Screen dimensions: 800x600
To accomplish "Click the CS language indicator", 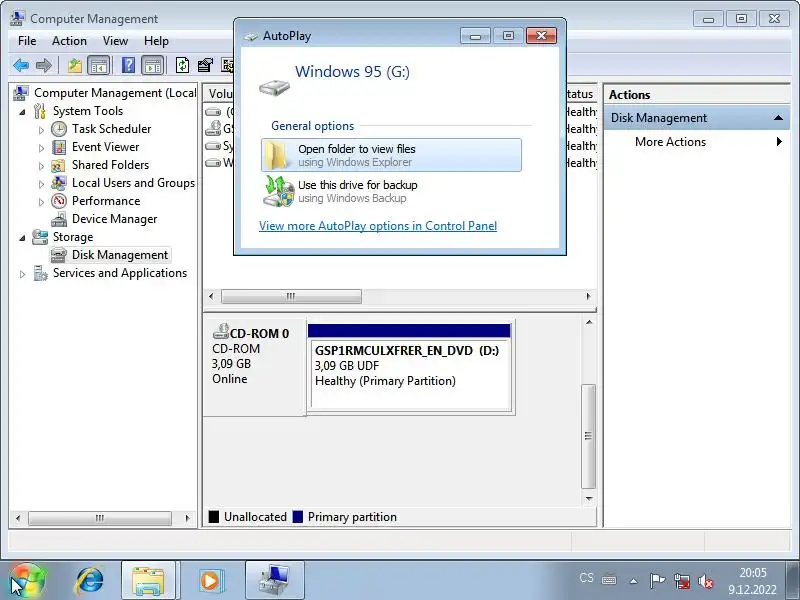I will [x=586, y=578].
